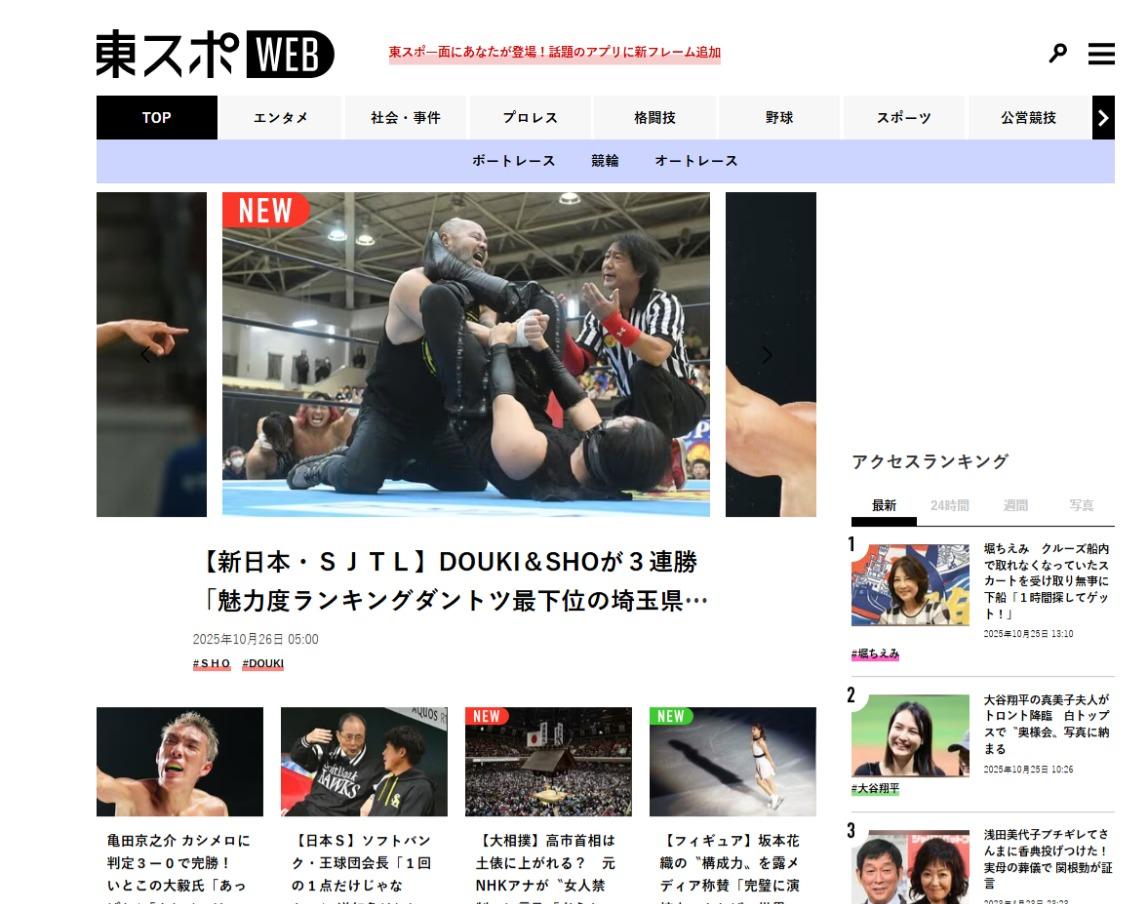Screen dimensions: 1148x904
Task: Switch ranking to 週間 tab
Action: [x=1015, y=506]
